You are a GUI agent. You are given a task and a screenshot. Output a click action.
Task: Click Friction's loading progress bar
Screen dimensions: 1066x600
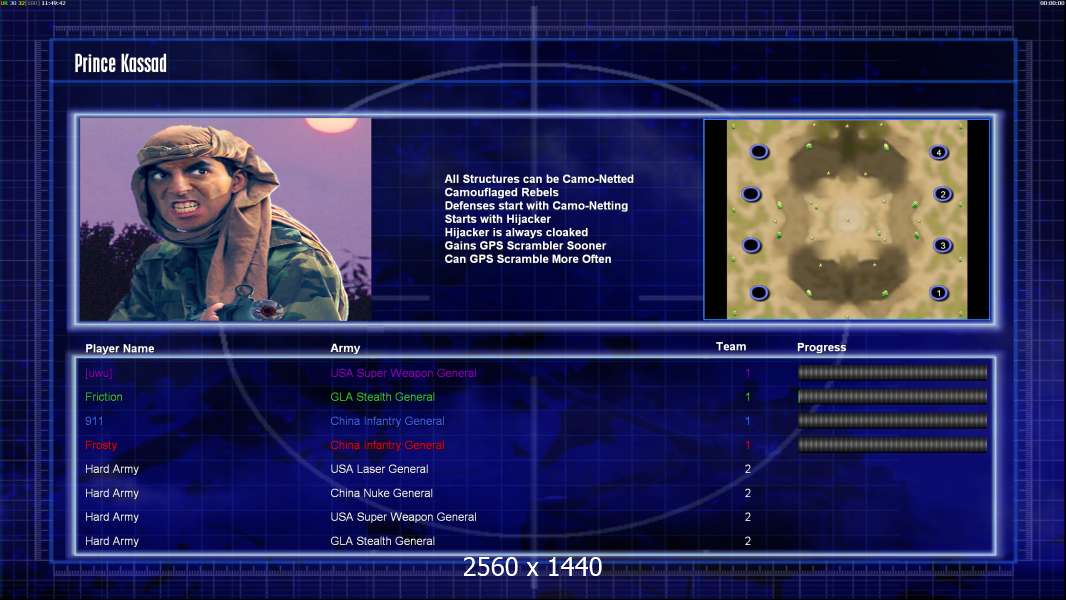coord(893,396)
